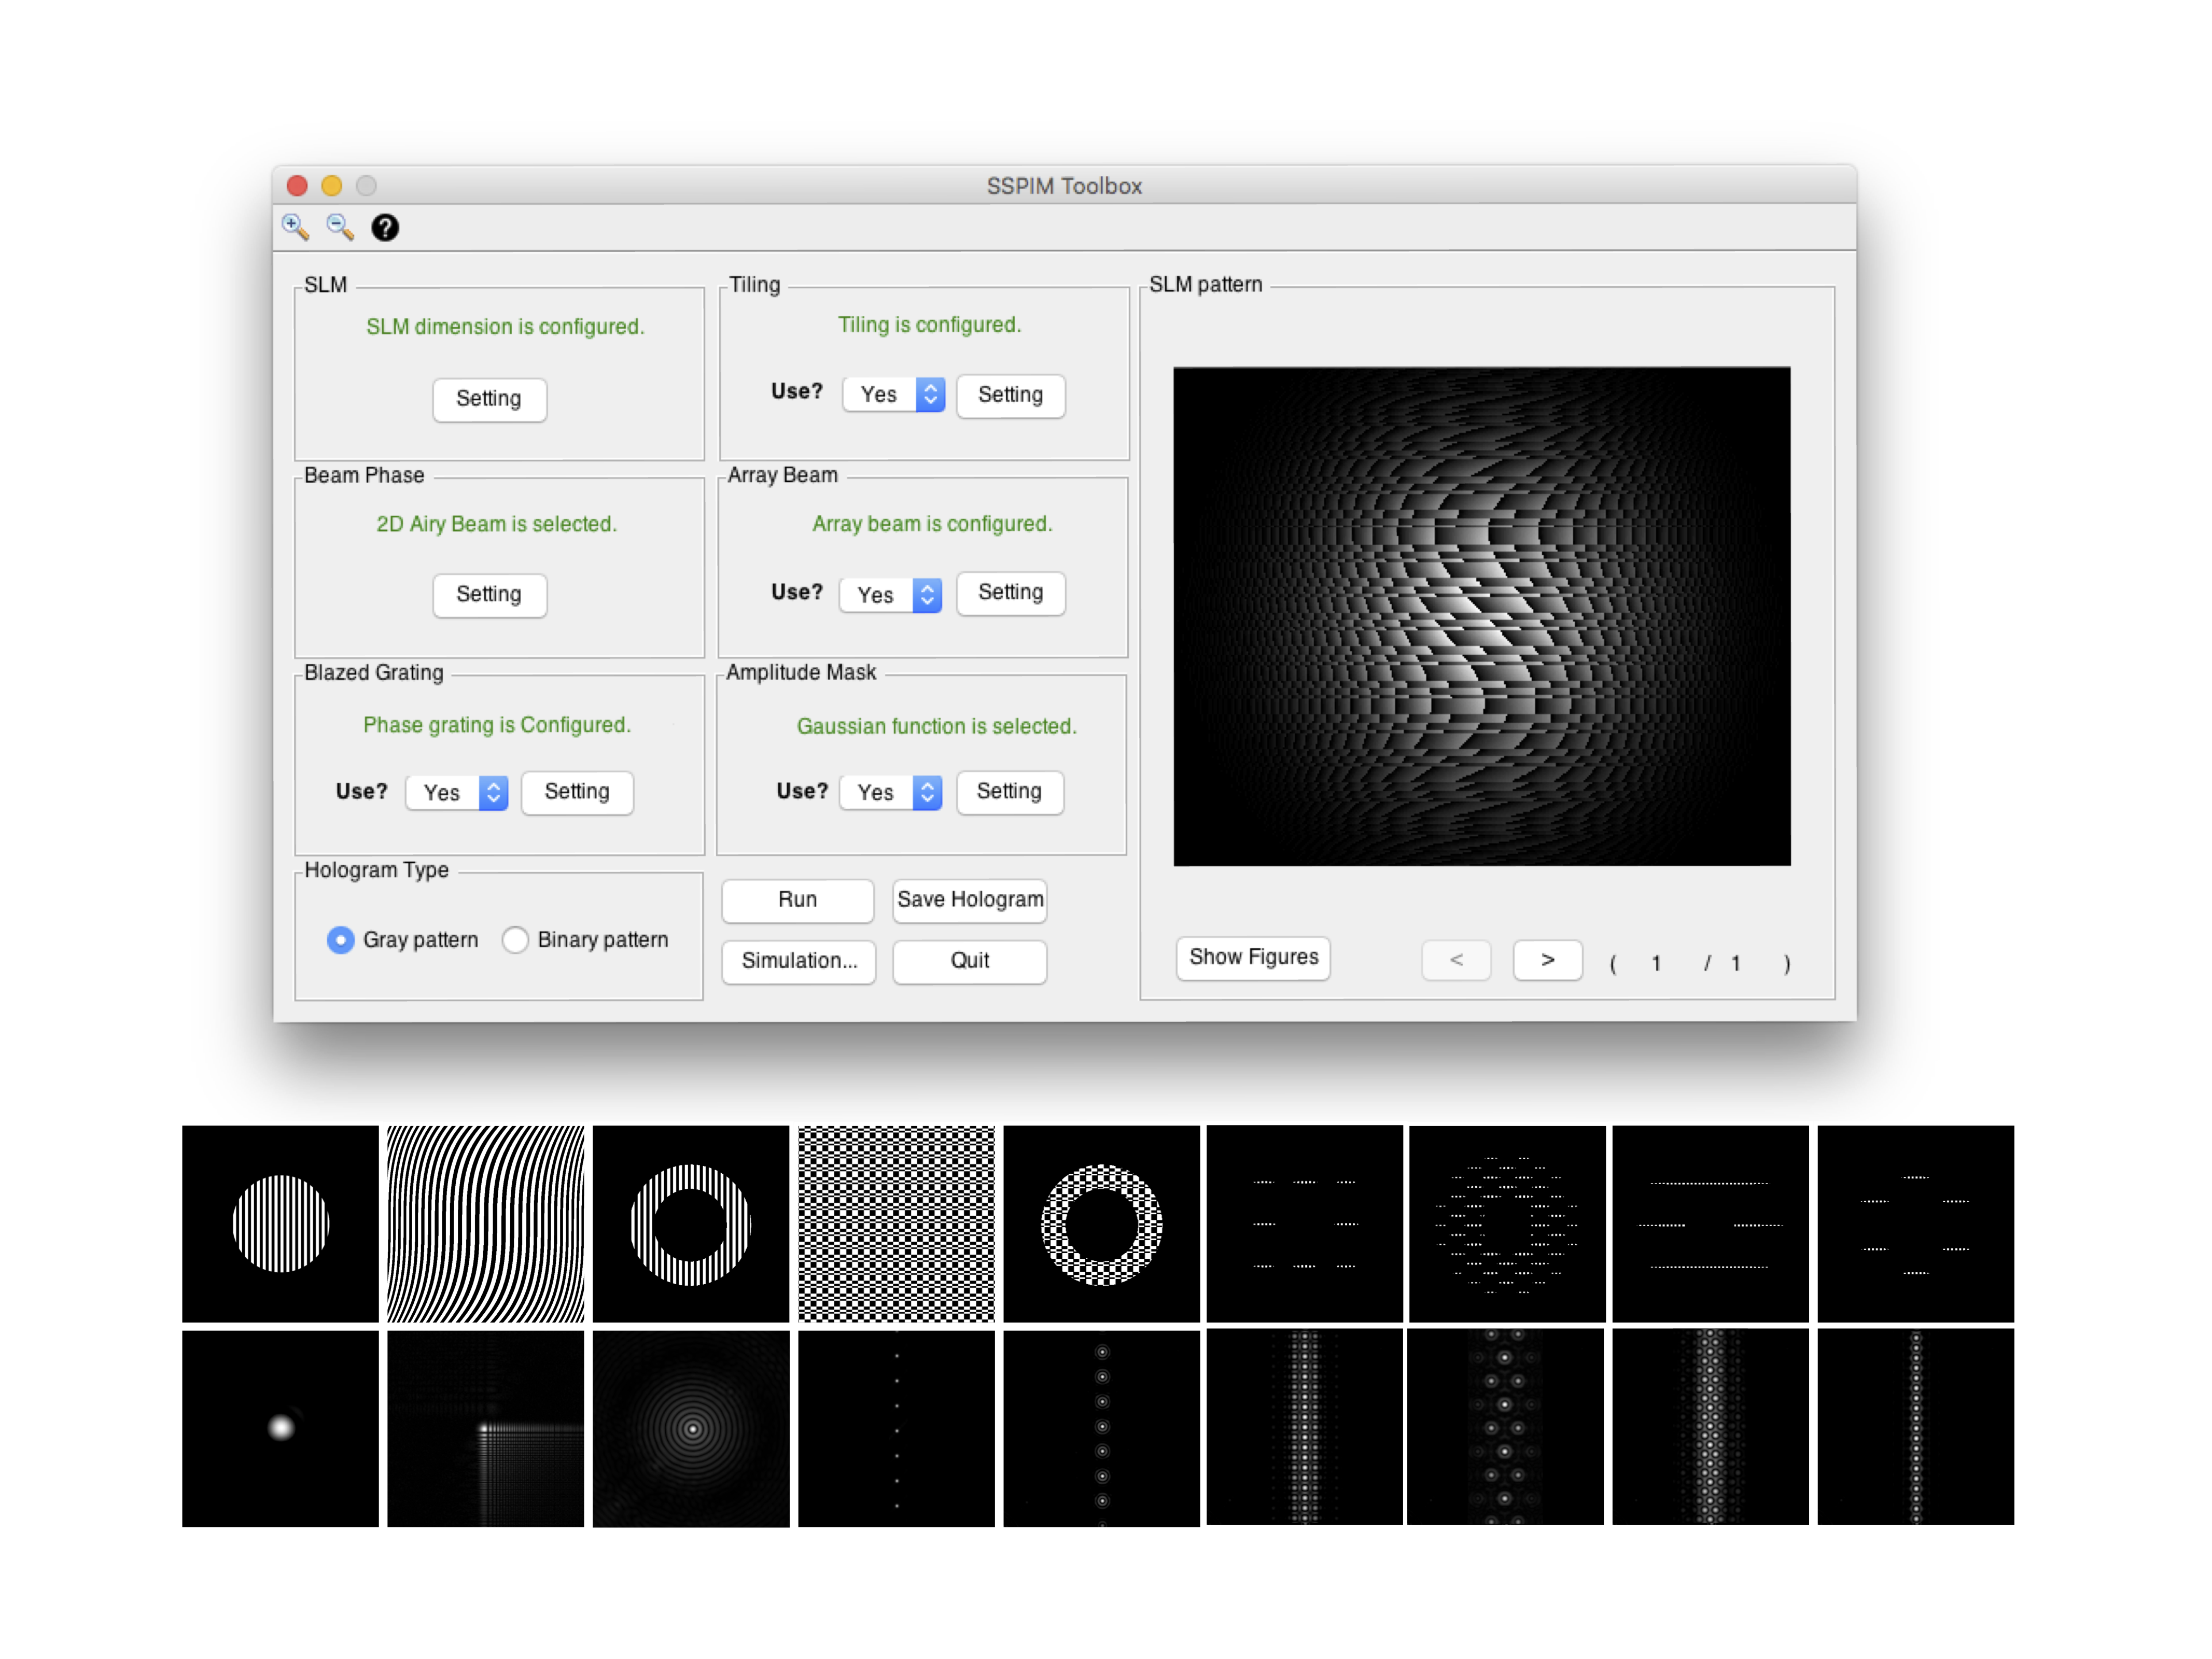This screenshot has width=2212, height=1659.
Task: Open the Tiling Use dropdown
Action: point(894,394)
